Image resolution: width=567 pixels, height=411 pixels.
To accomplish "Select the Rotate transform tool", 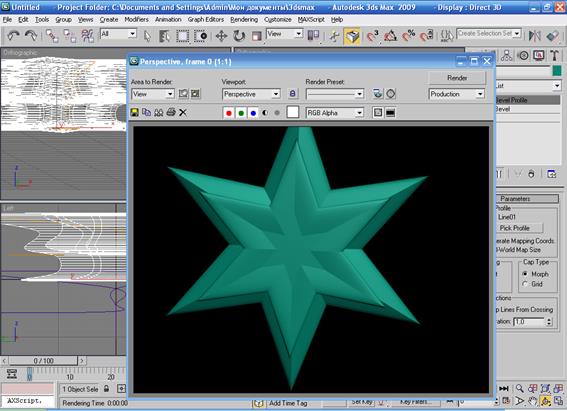I will [x=239, y=36].
